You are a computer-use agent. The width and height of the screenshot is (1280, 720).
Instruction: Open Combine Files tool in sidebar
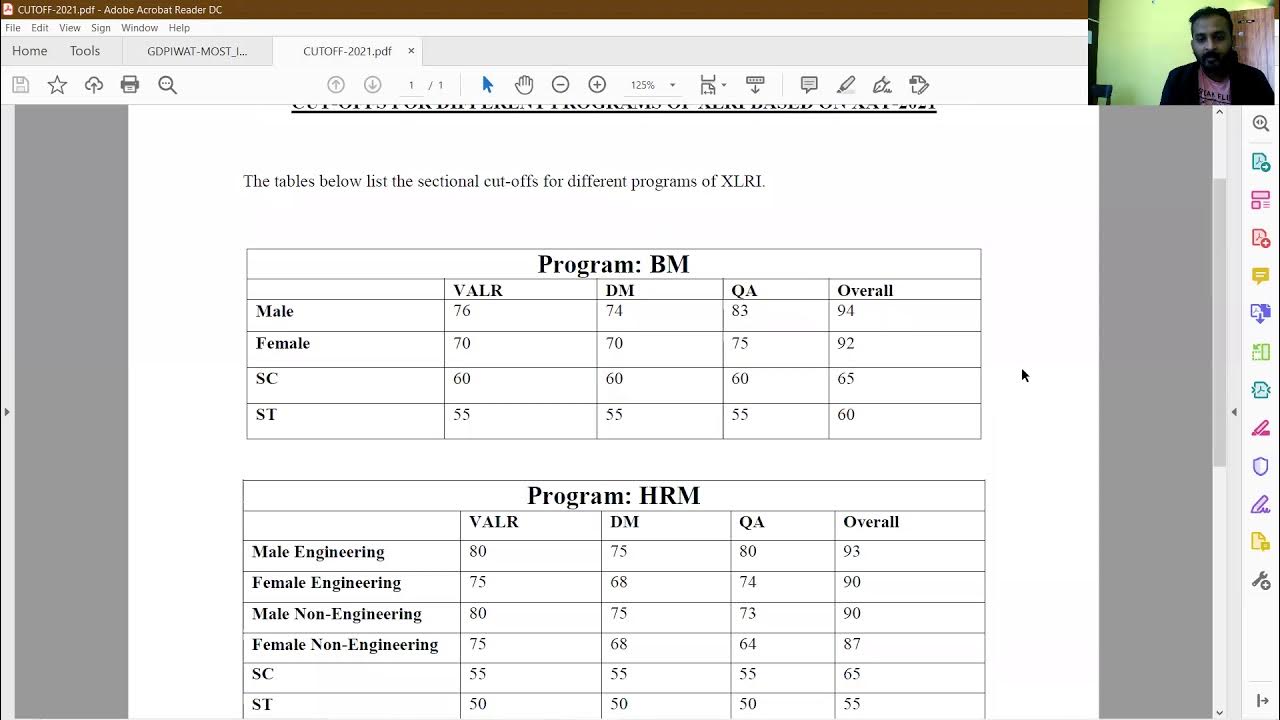1261,314
